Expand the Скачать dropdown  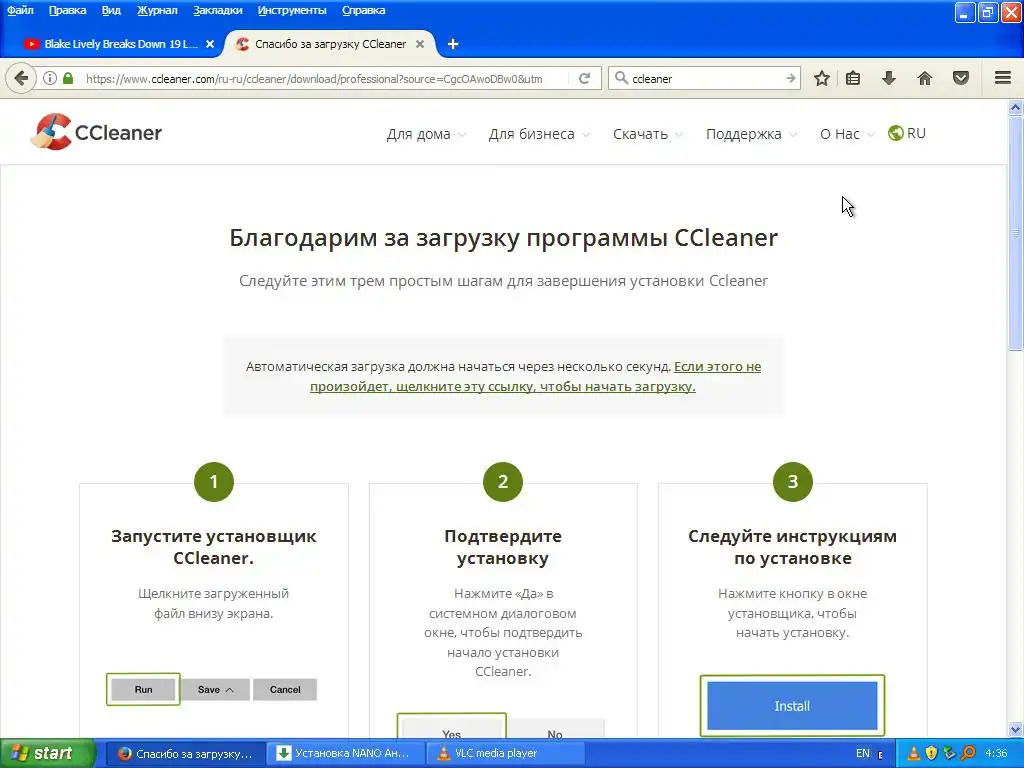point(647,134)
